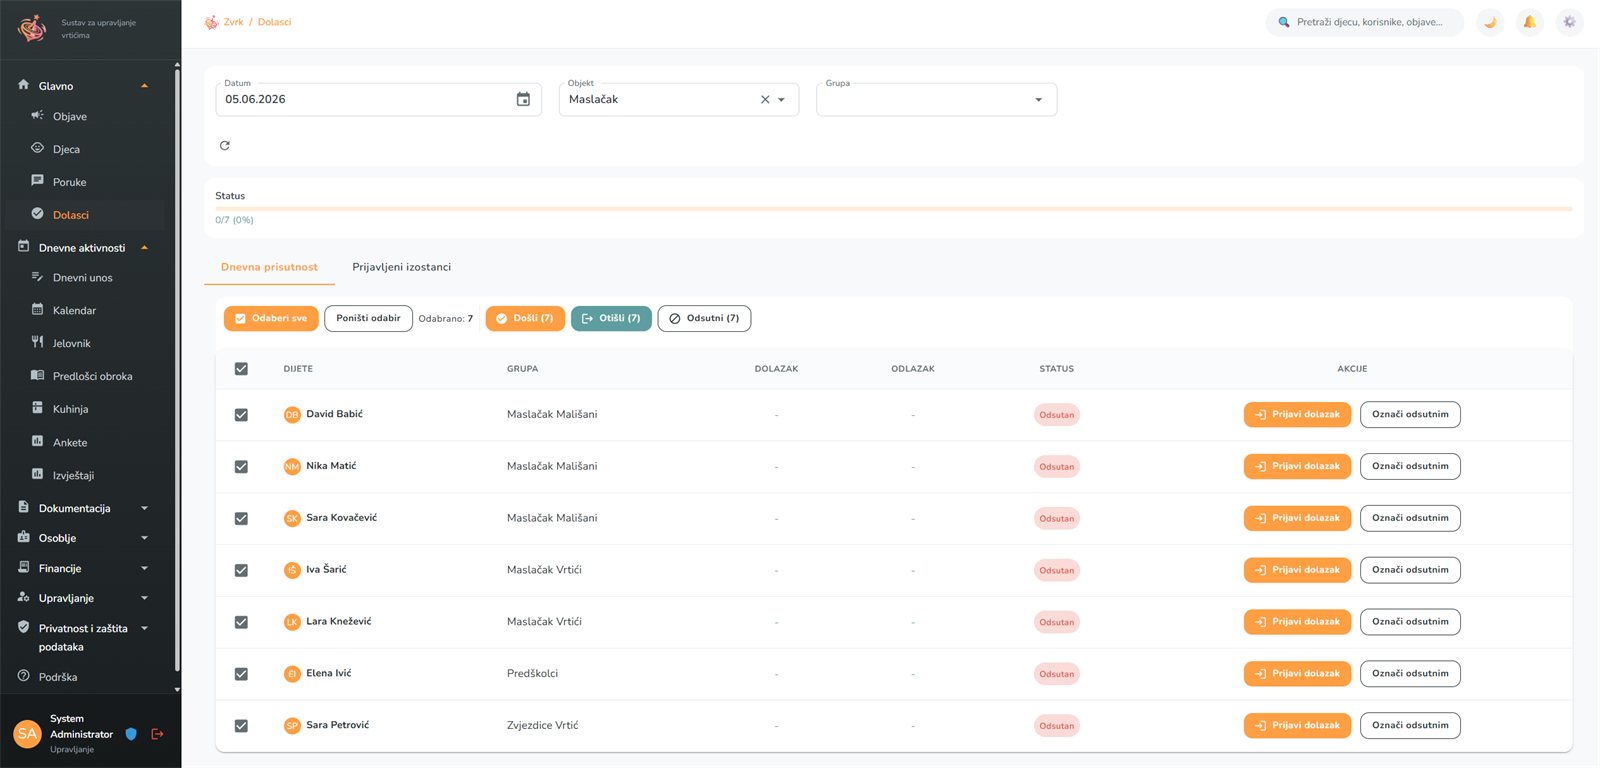Image resolution: width=1600 pixels, height=768 pixels.
Task: Click Prijavi dolazak for Nika Matić
Action: coord(1297,466)
